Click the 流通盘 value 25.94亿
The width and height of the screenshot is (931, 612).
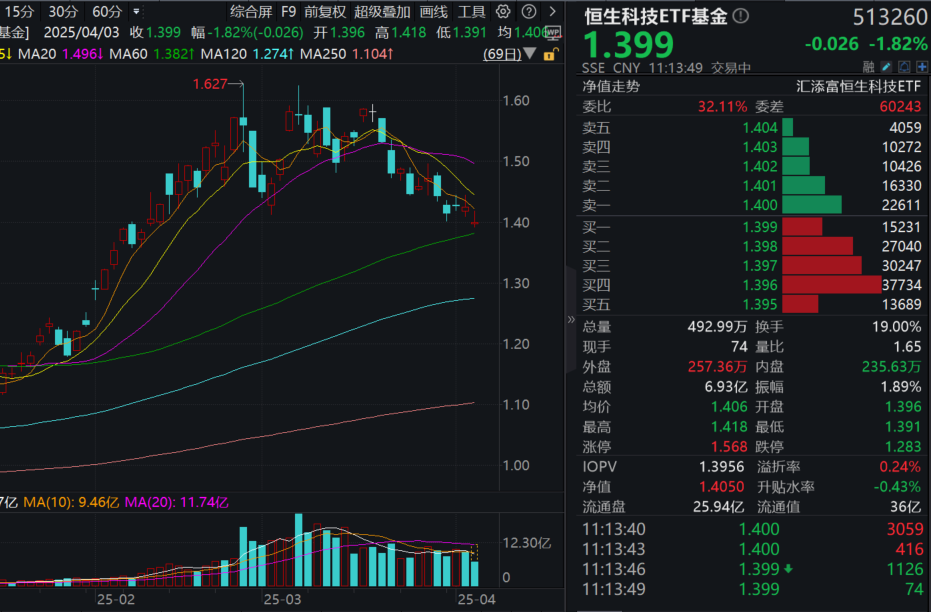click(718, 508)
